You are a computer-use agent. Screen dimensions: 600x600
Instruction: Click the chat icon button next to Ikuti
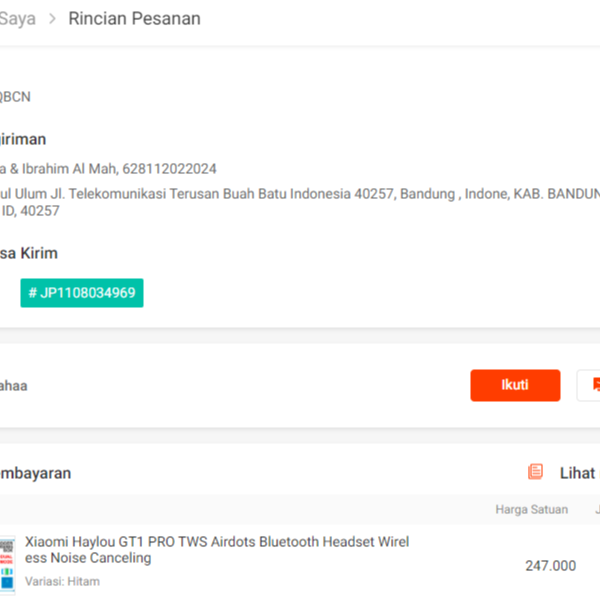[592, 385]
